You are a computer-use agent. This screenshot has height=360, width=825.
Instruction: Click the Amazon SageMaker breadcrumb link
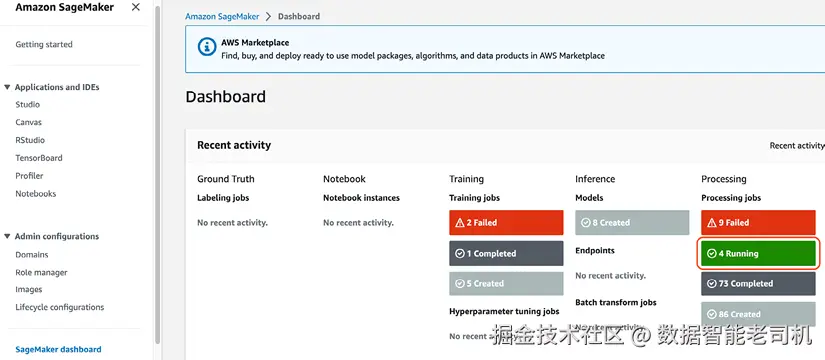222,16
